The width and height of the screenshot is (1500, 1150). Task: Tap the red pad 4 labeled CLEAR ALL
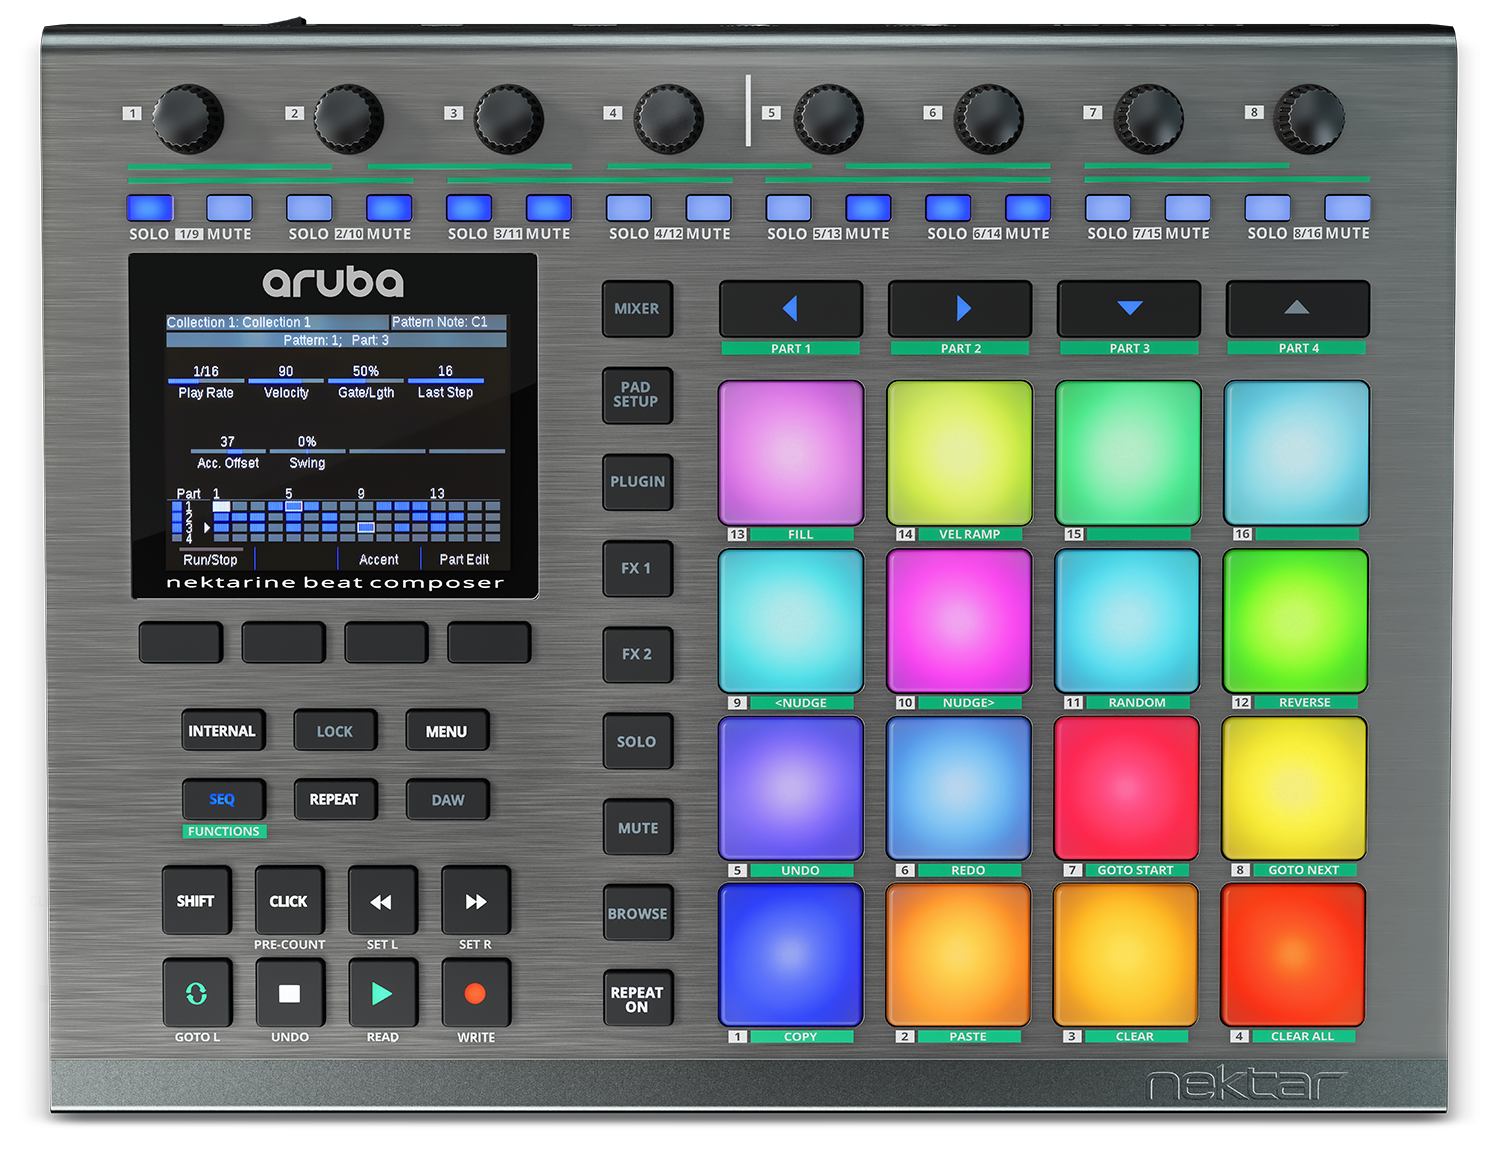click(x=1293, y=955)
